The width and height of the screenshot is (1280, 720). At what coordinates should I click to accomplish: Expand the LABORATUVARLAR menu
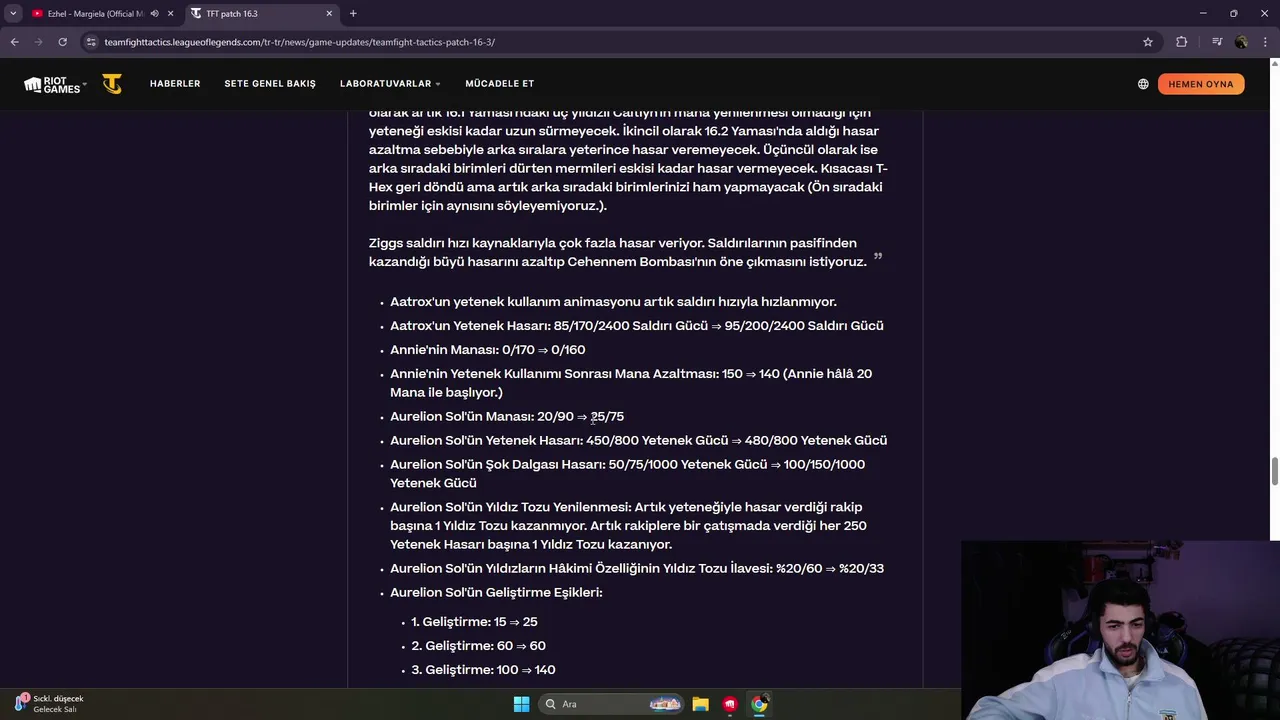[390, 84]
